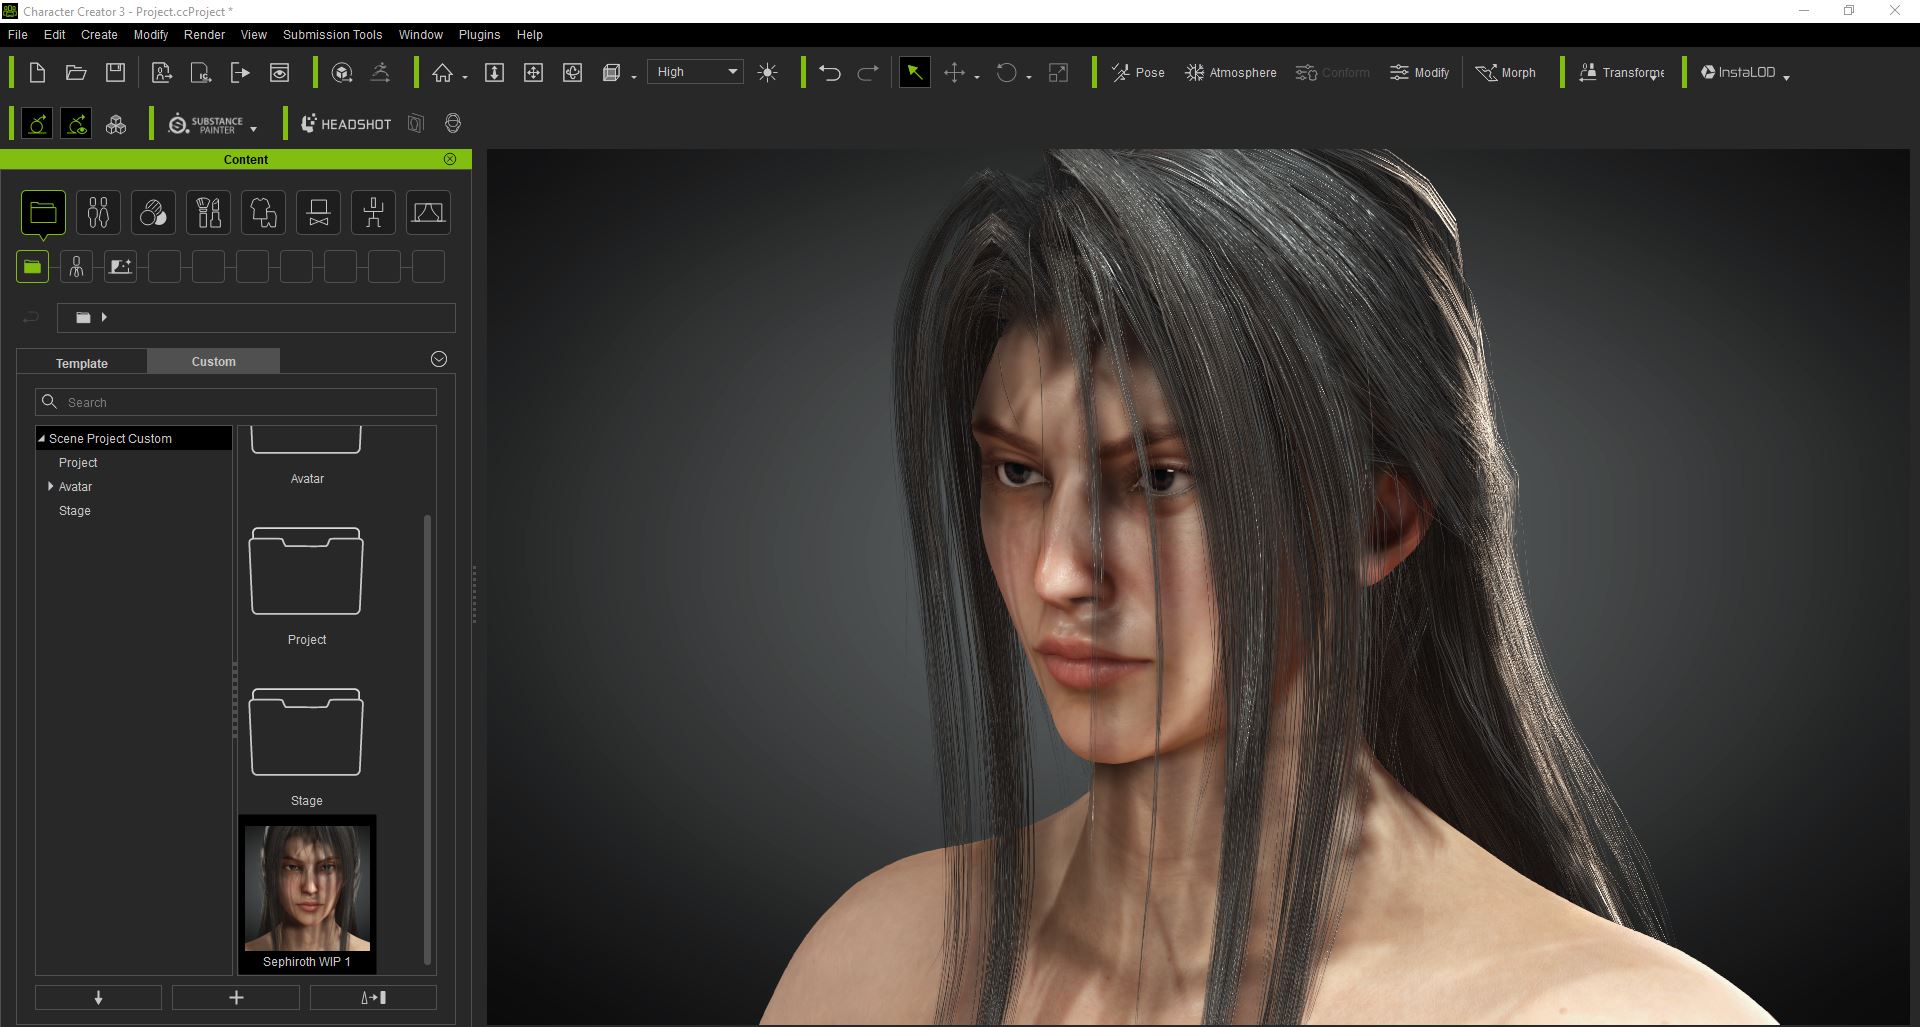1920x1027 pixels.
Task: Click the view cube display icon
Action: click(611, 72)
